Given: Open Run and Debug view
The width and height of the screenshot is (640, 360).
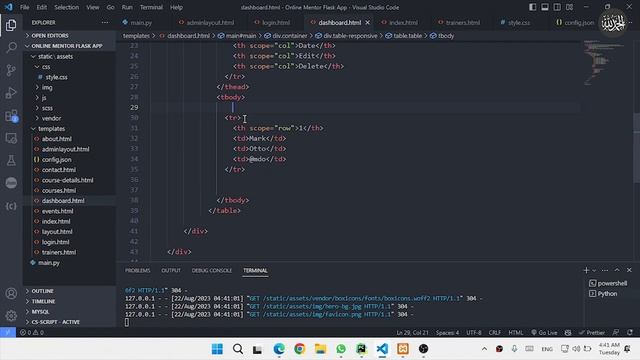Looking at the screenshot, I should [x=11, y=93].
